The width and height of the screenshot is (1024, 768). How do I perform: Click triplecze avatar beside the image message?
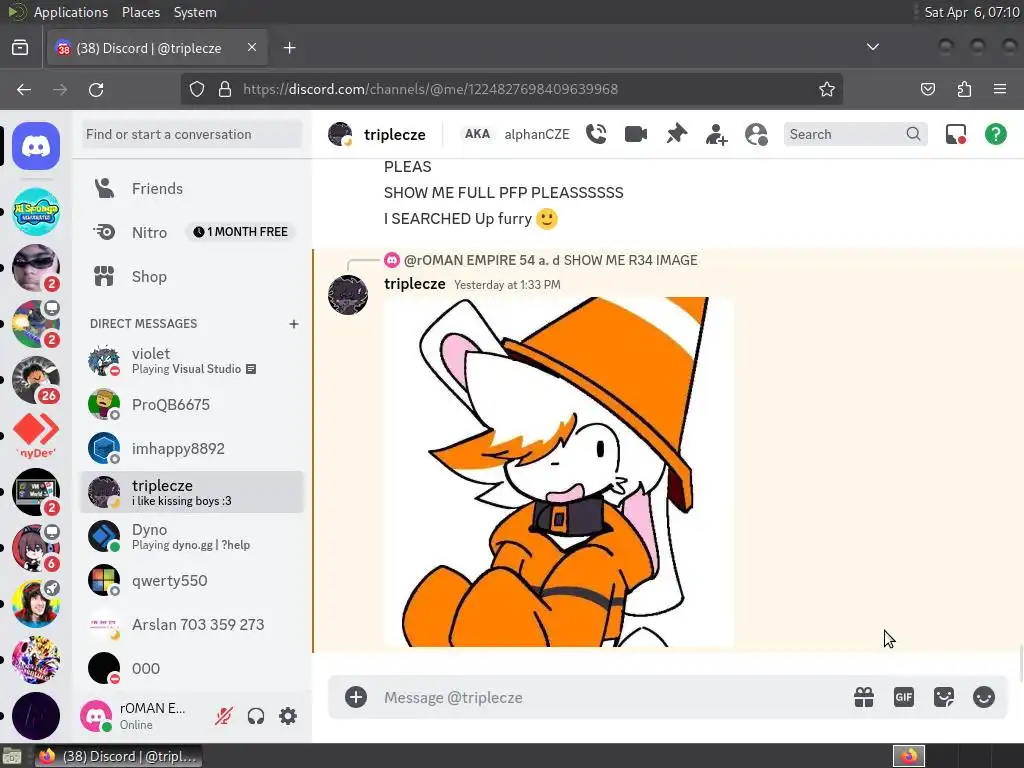pos(347,295)
